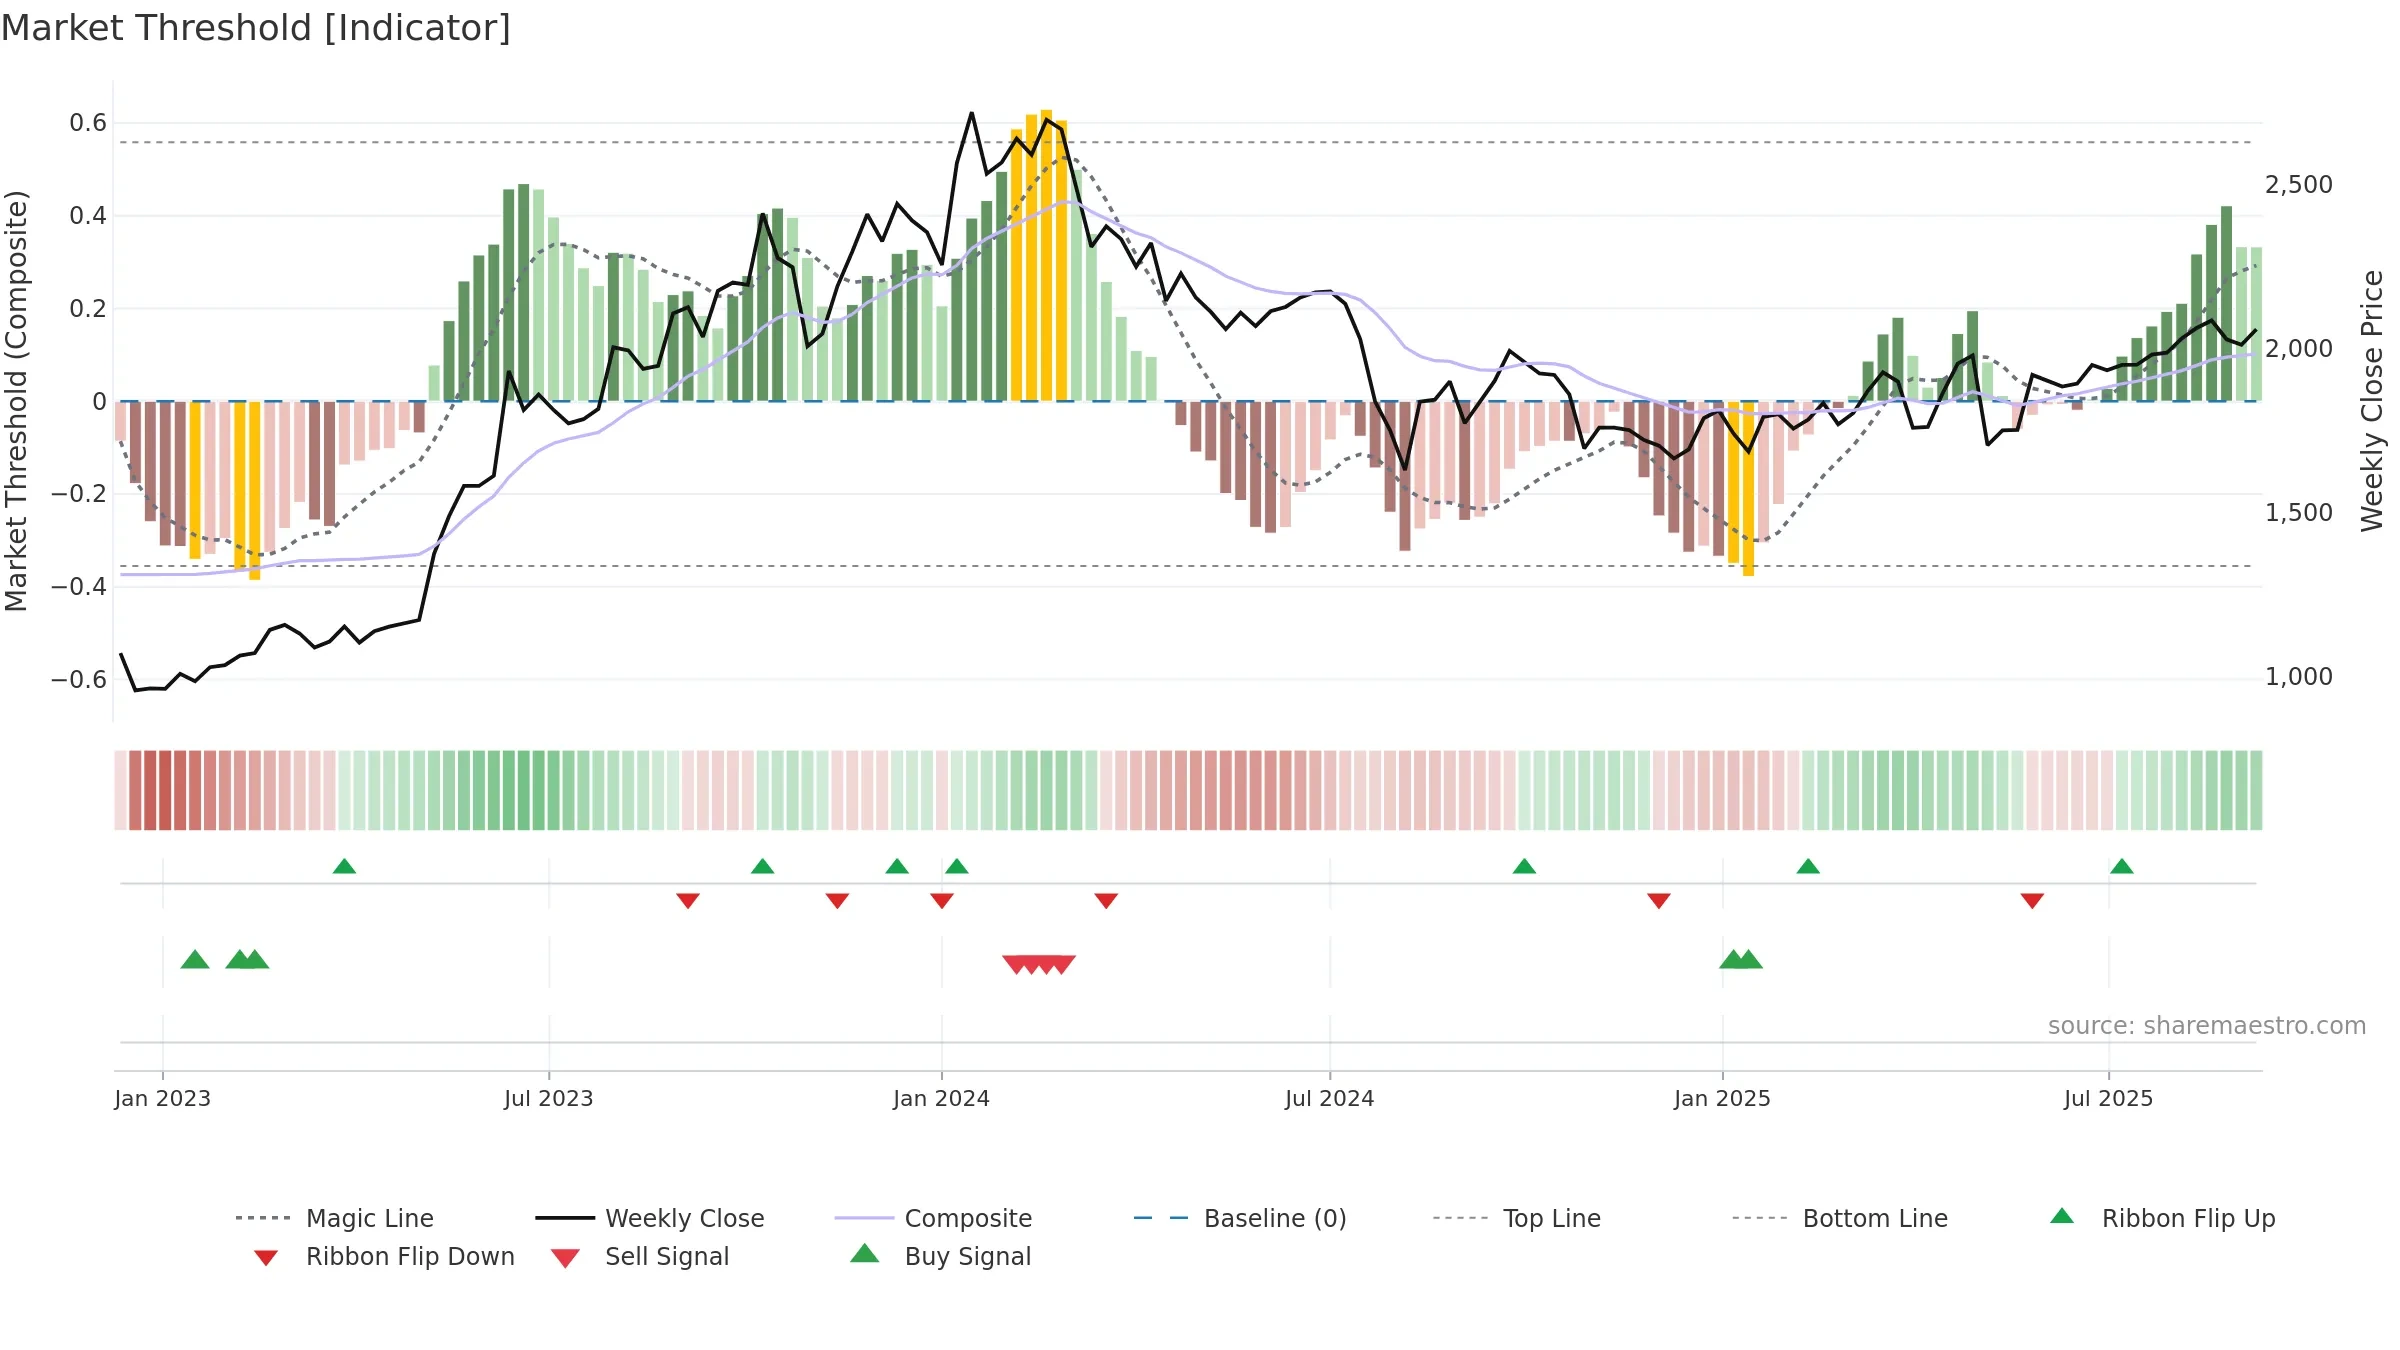Click the ribbon flip up marker in February 2025
The height and width of the screenshot is (1350, 2400).
(1808, 866)
